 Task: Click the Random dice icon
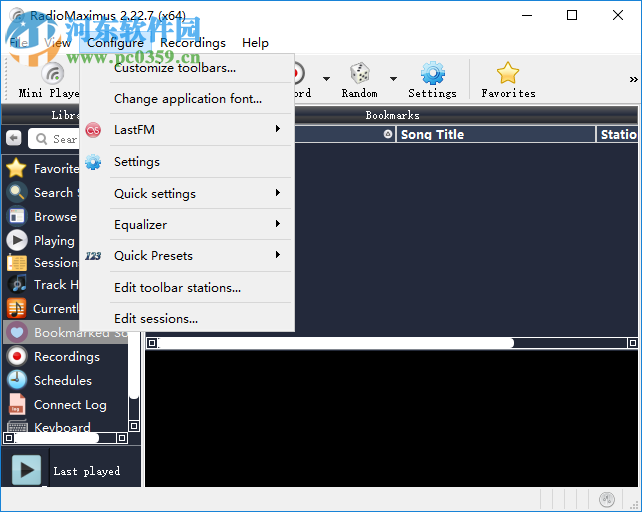[359, 74]
